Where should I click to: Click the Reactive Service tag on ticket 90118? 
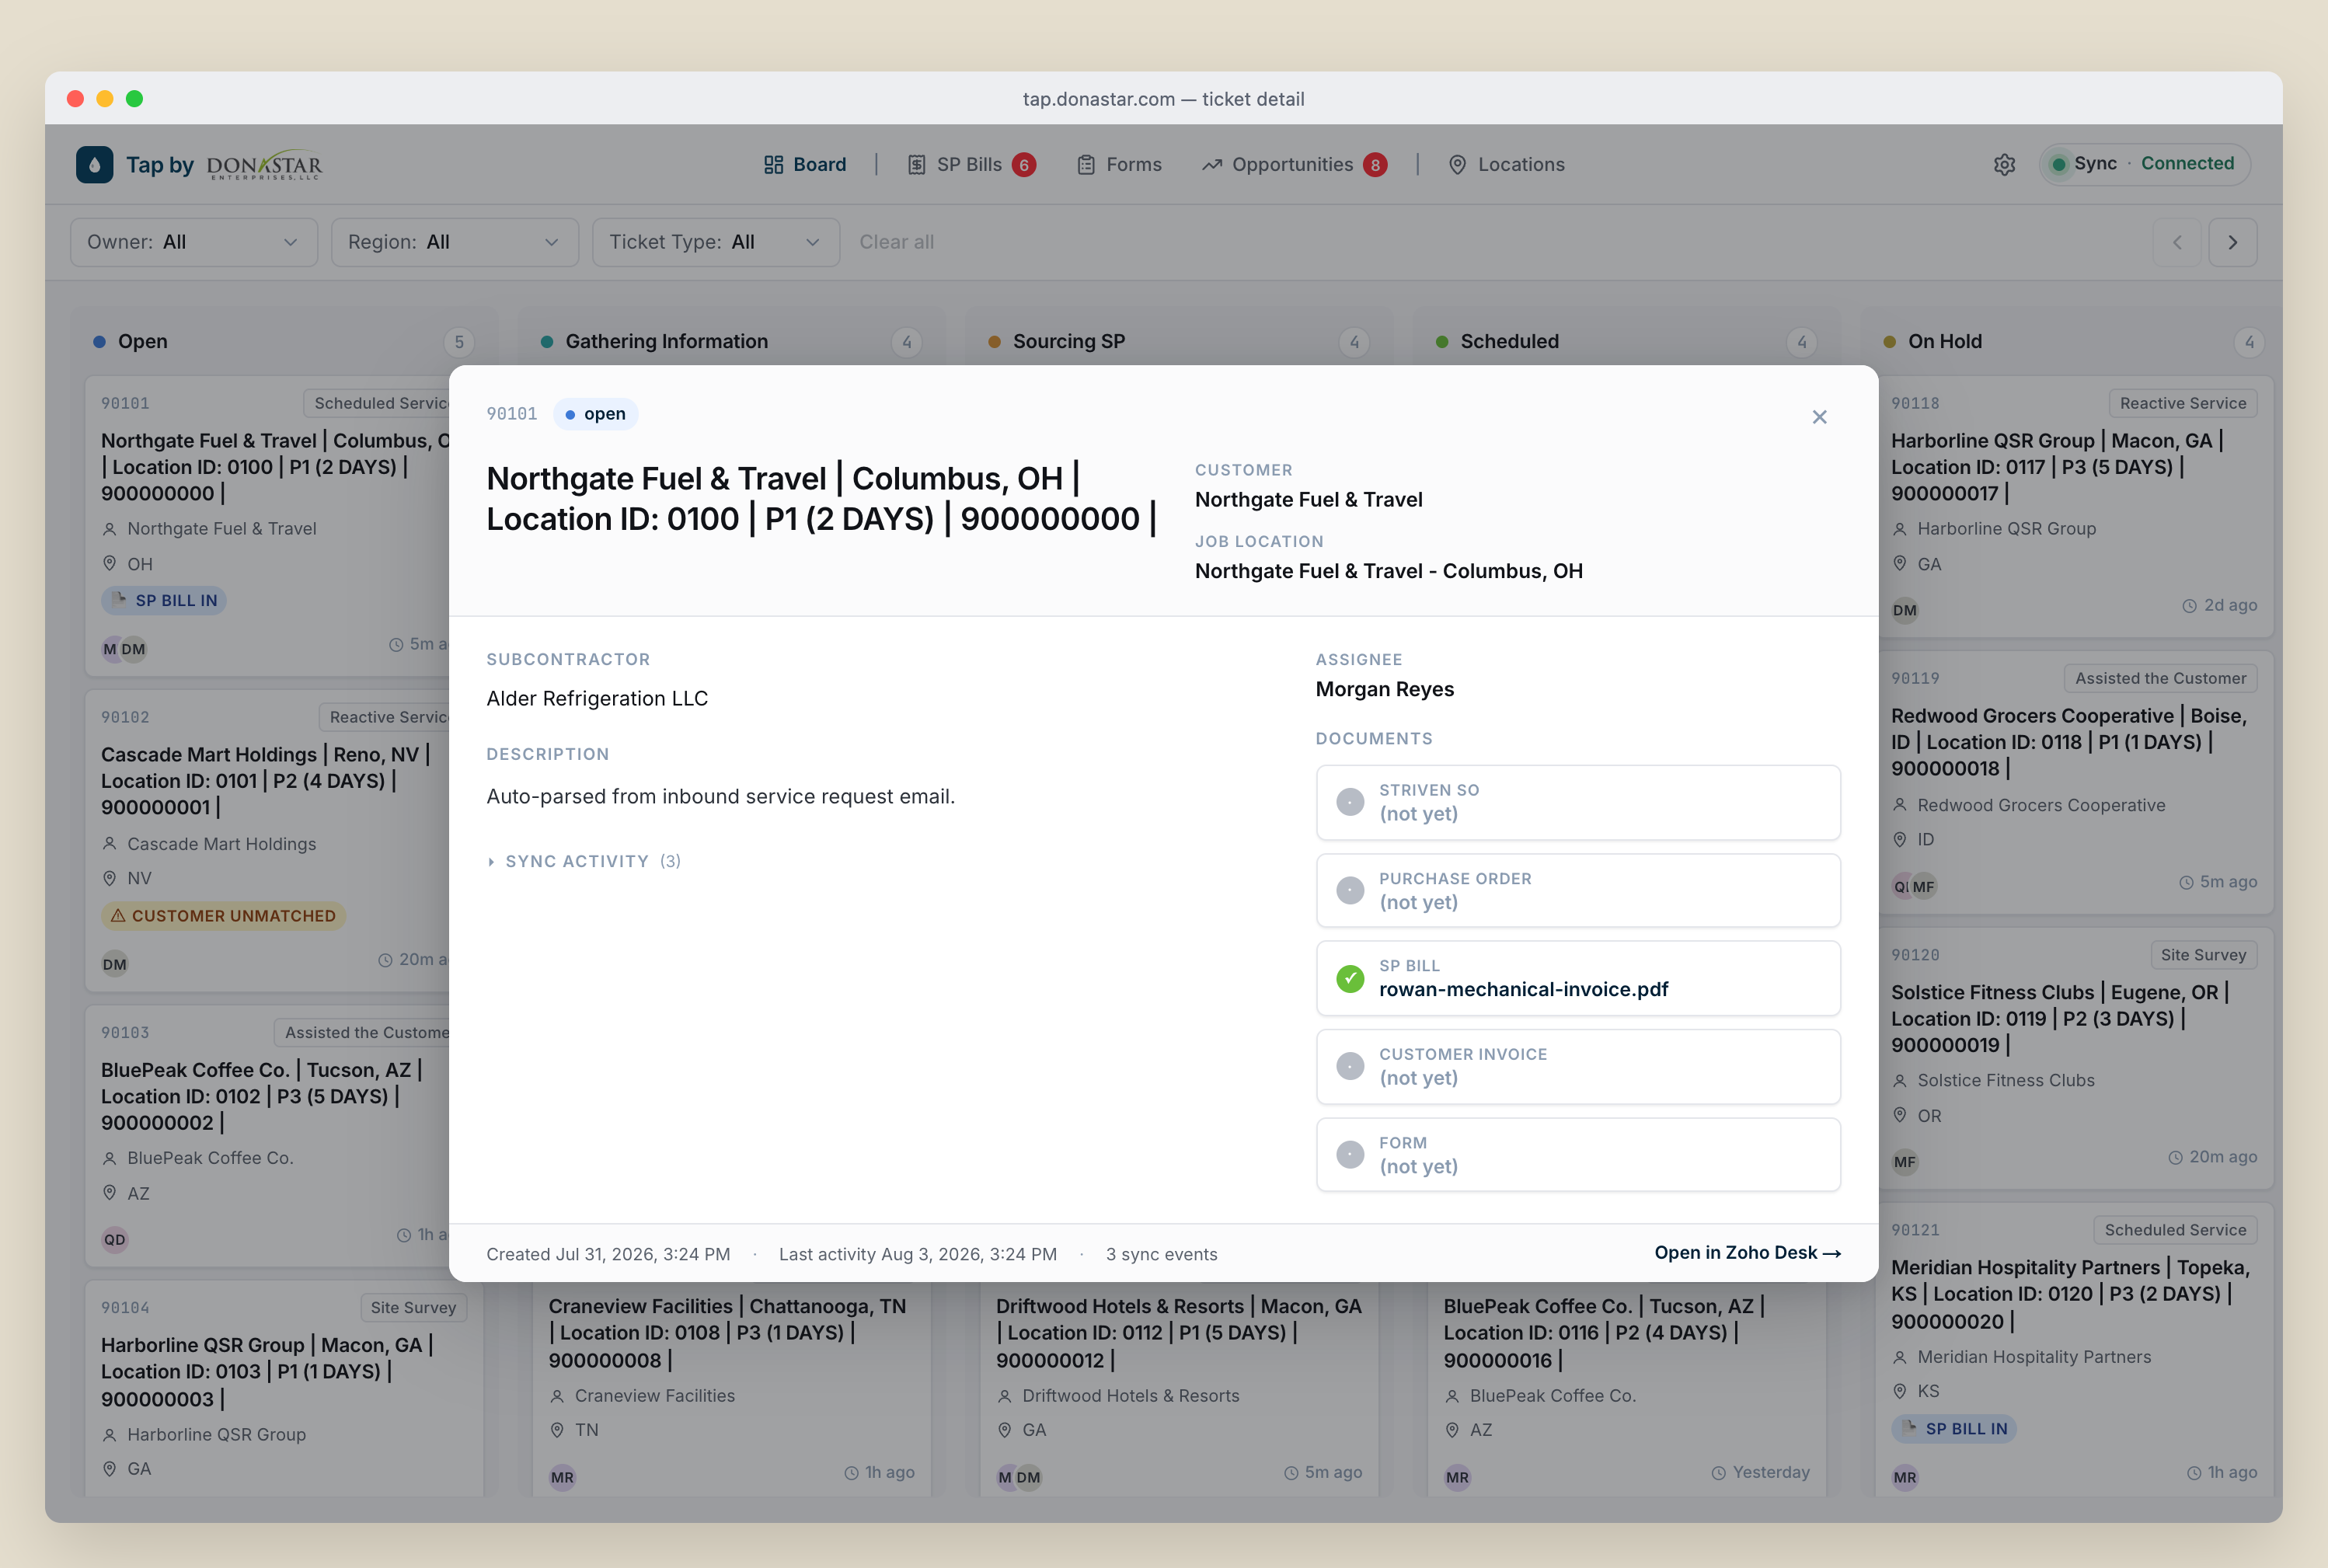[x=2183, y=403]
